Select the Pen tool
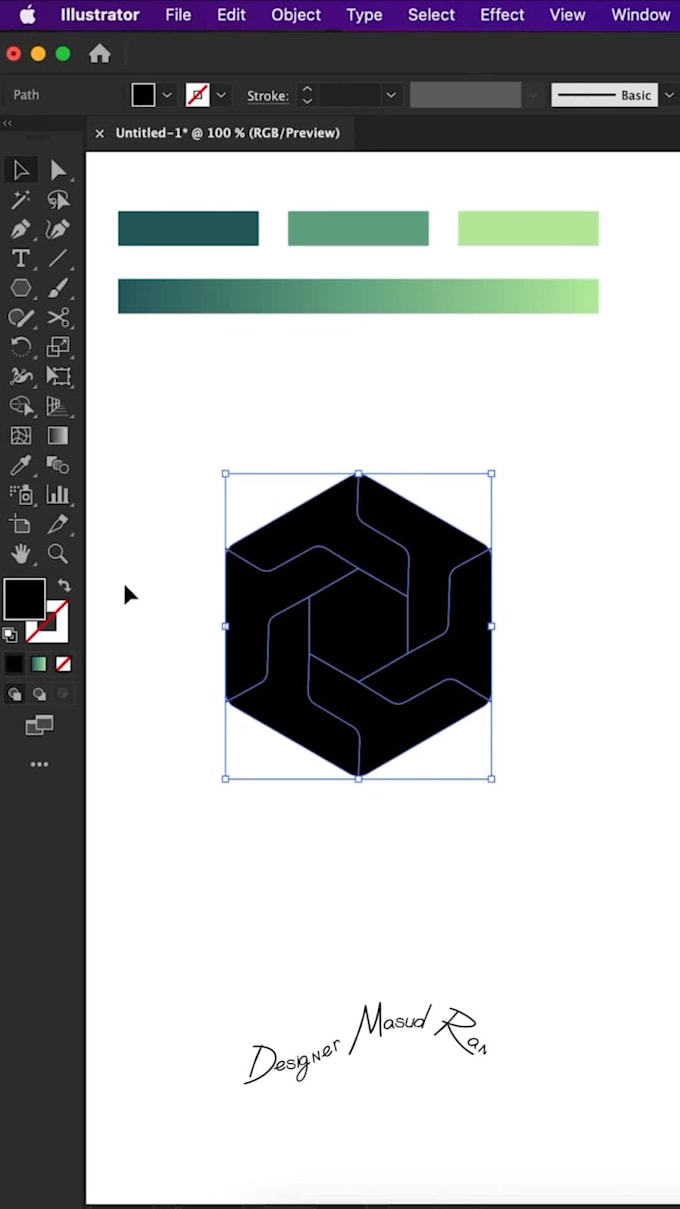 point(21,229)
